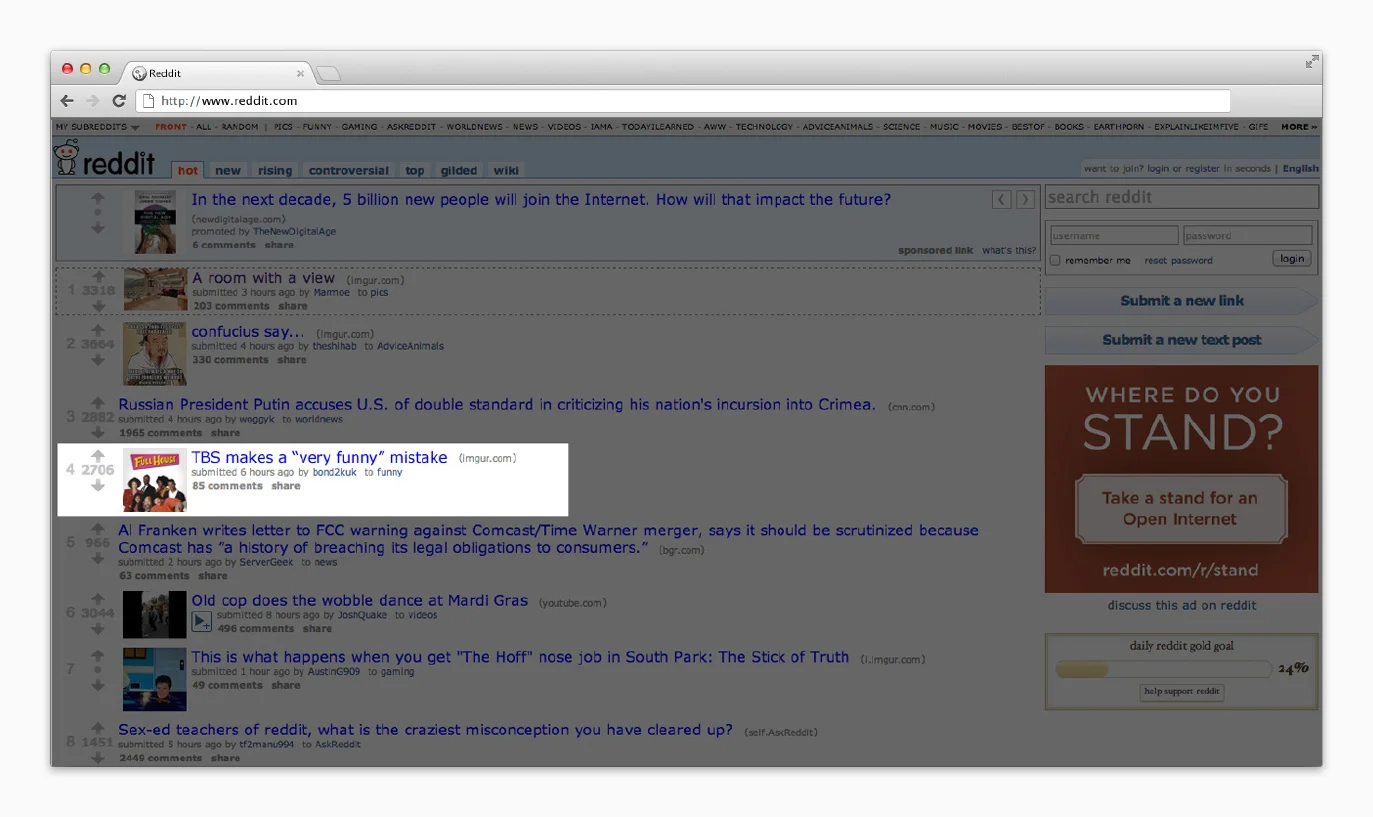Image resolution: width=1373 pixels, height=817 pixels.
Task: Open the South Park post thumbnail
Action: 154,679
